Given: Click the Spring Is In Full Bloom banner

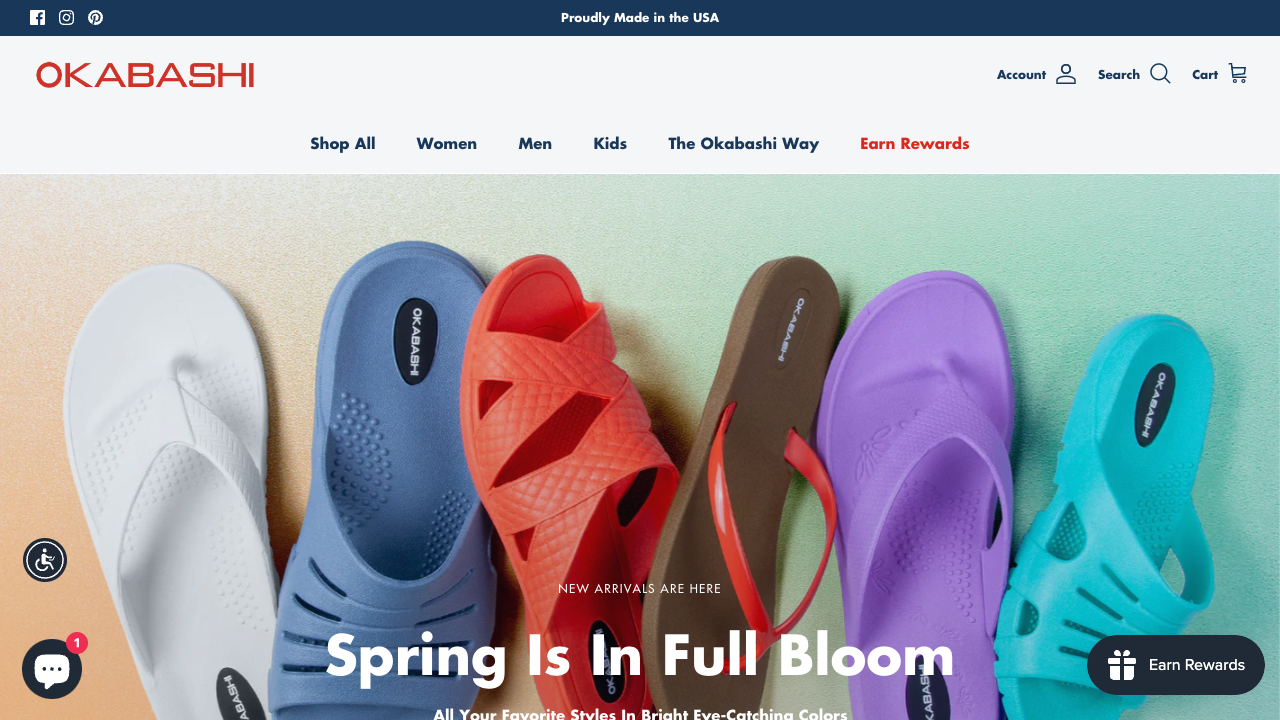Looking at the screenshot, I should (x=640, y=656).
